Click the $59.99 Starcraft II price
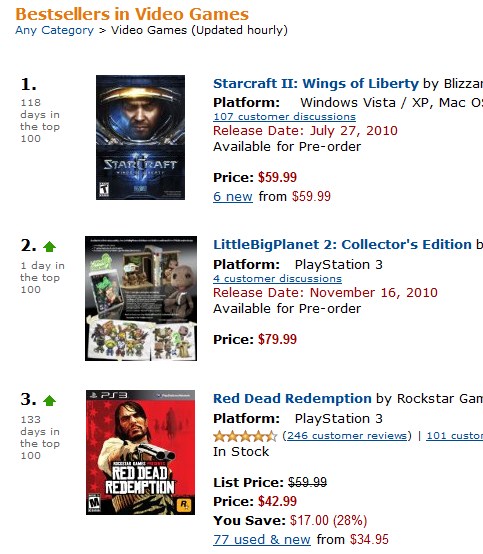This screenshot has width=483, height=554. (277, 177)
